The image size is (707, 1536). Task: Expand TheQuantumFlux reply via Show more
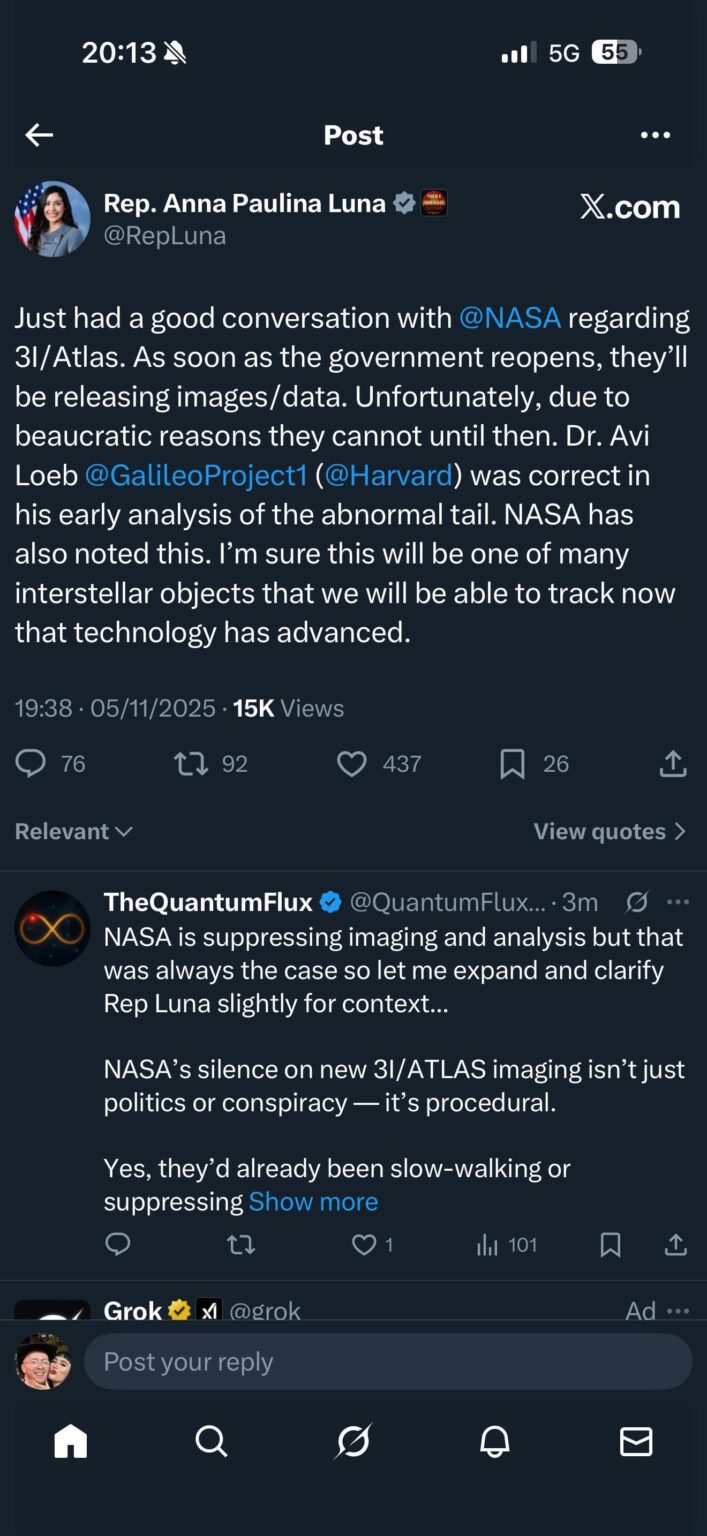pos(313,1201)
